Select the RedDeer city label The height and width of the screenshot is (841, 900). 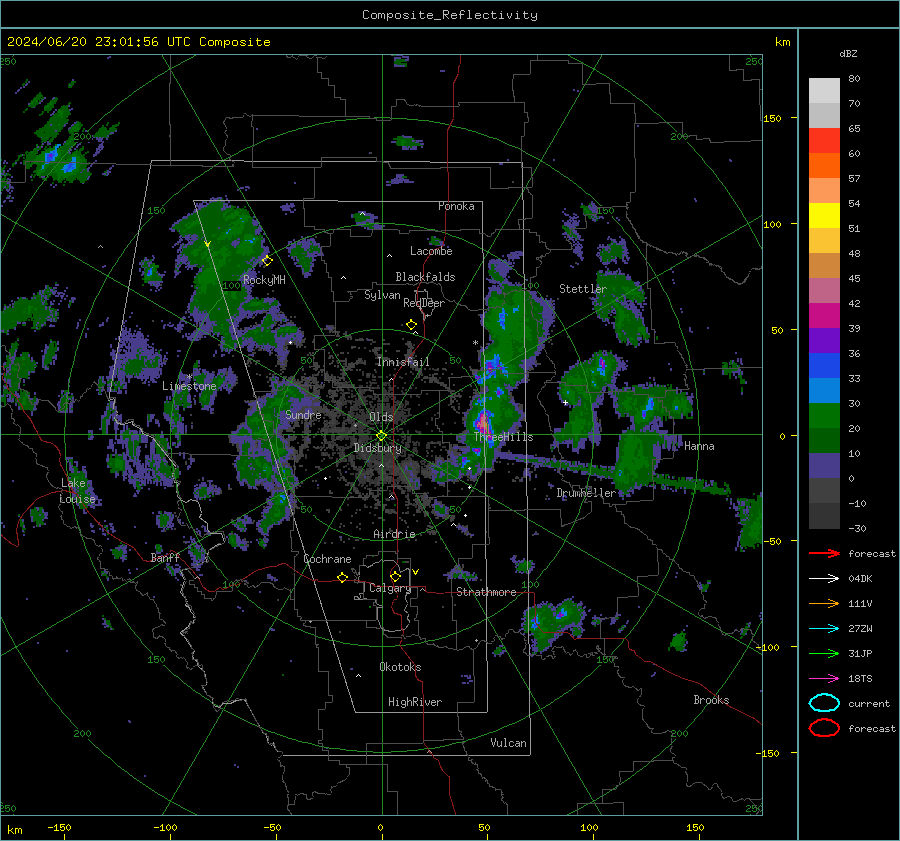click(x=424, y=303)
